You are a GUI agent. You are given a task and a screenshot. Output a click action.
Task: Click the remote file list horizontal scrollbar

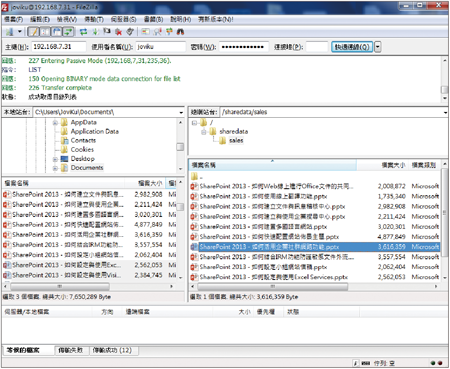314,286
